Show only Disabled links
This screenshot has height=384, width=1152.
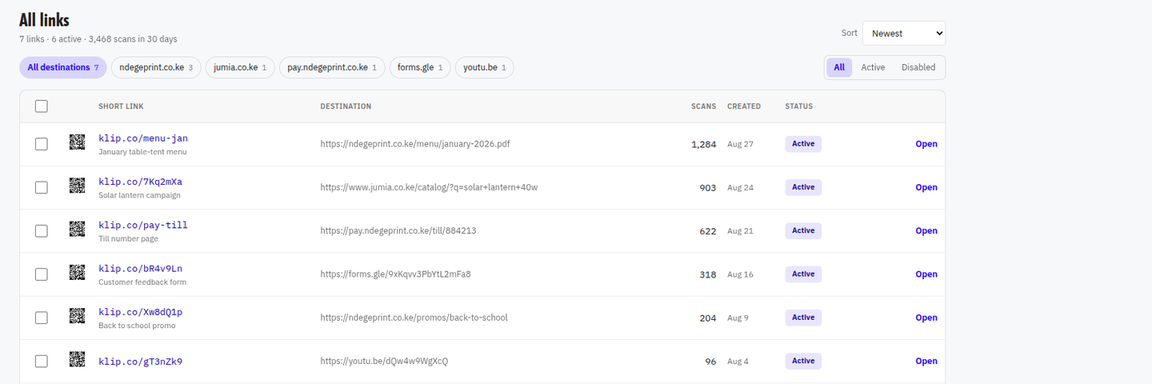pyautogui.click(x=918, y=67)
